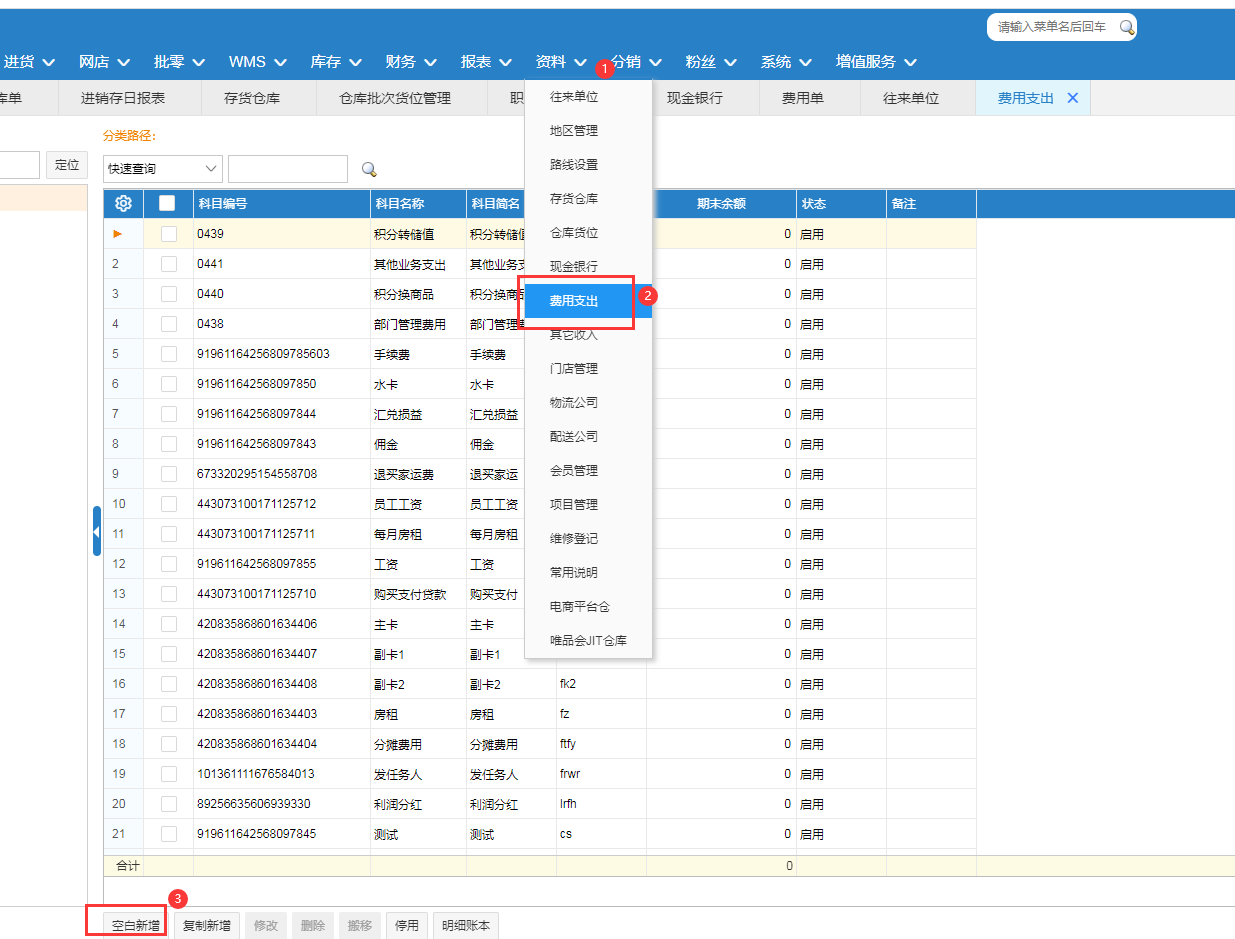Collapse the left panel with blue arrow handle

[96, 531]
